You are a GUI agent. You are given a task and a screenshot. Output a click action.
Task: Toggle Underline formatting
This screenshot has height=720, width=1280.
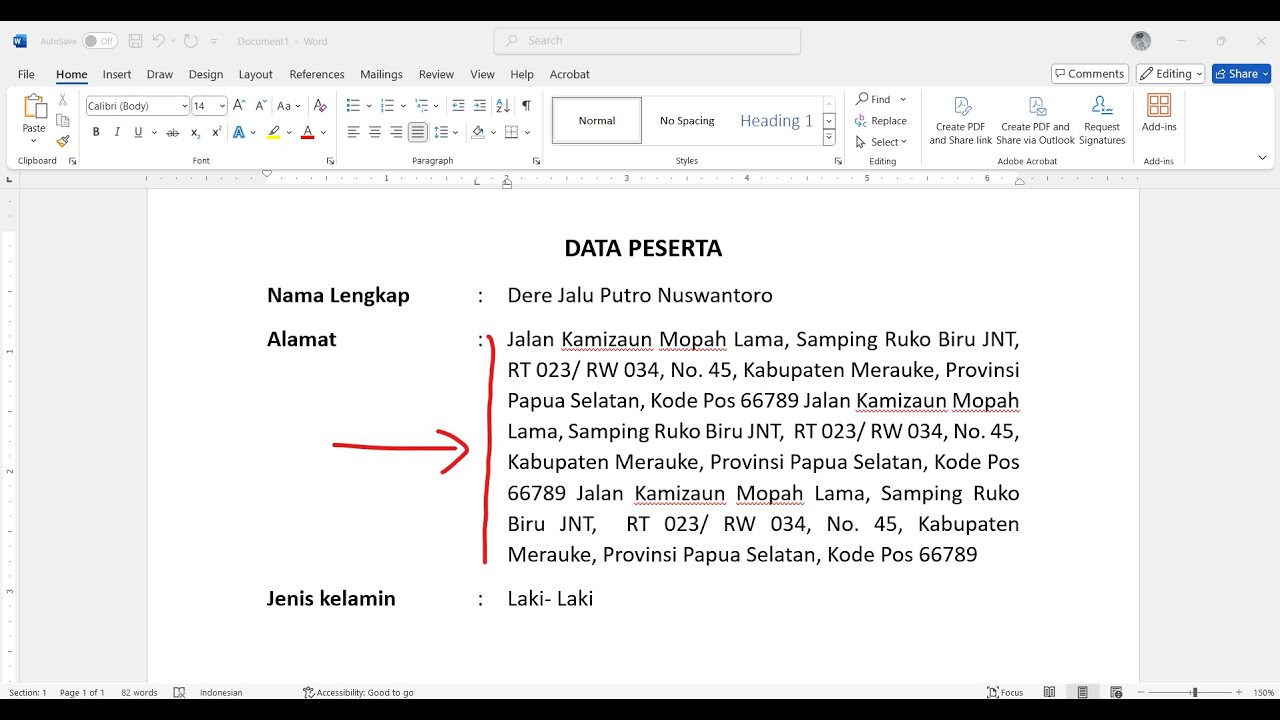click(138, 132)
